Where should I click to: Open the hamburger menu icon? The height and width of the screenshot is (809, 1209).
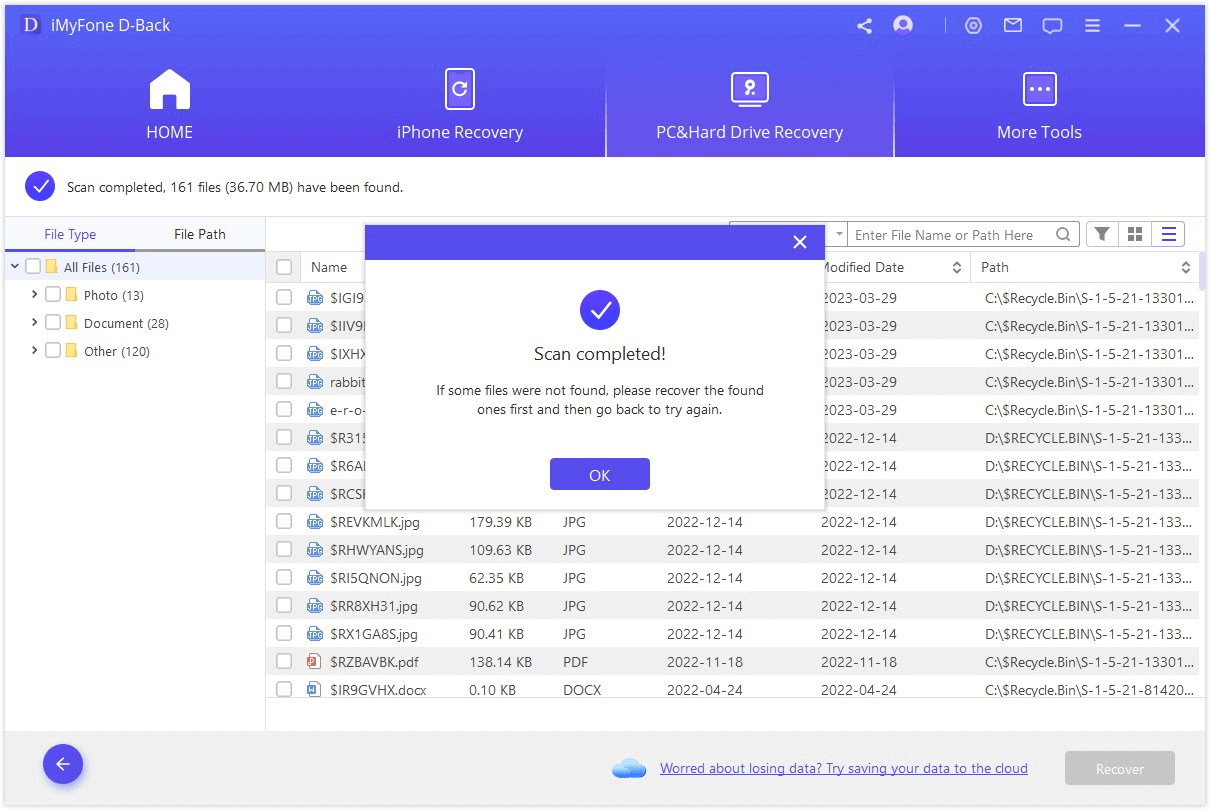coord(1092,26)
